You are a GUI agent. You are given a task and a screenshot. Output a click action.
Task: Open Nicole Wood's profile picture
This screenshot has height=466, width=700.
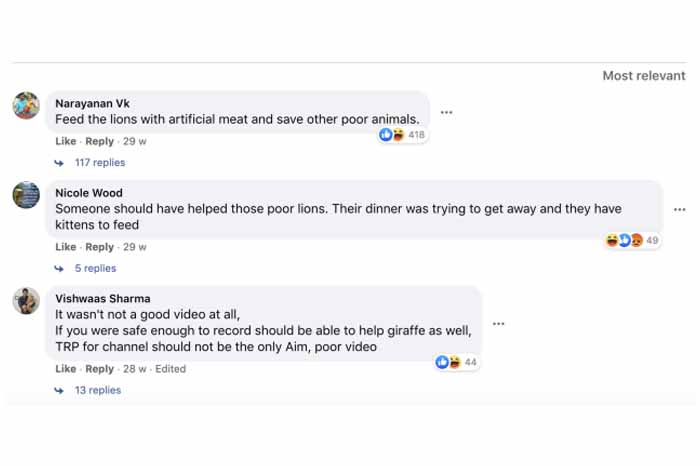(x=26, y=194)
